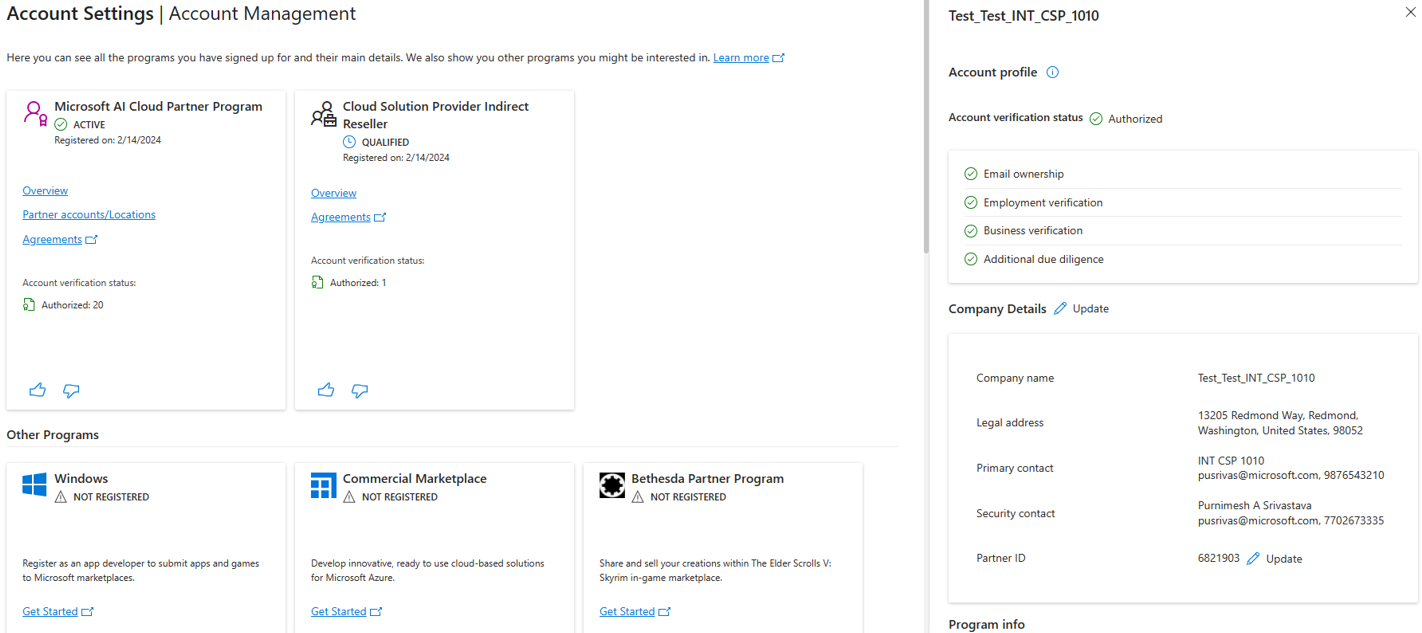The height and width of the screenshot is (633, 1422).
Task: Click thumbs down on Microsoft AI Cloud Partner card
Action: coord(71,391)
